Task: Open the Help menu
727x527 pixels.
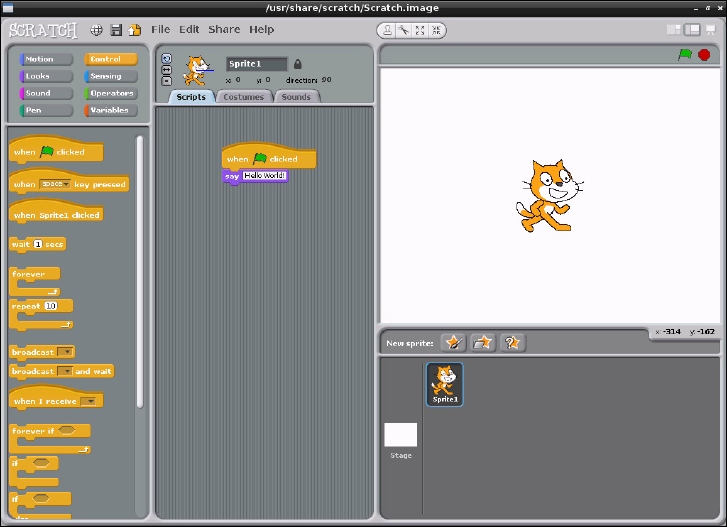Action: (261, 29)
